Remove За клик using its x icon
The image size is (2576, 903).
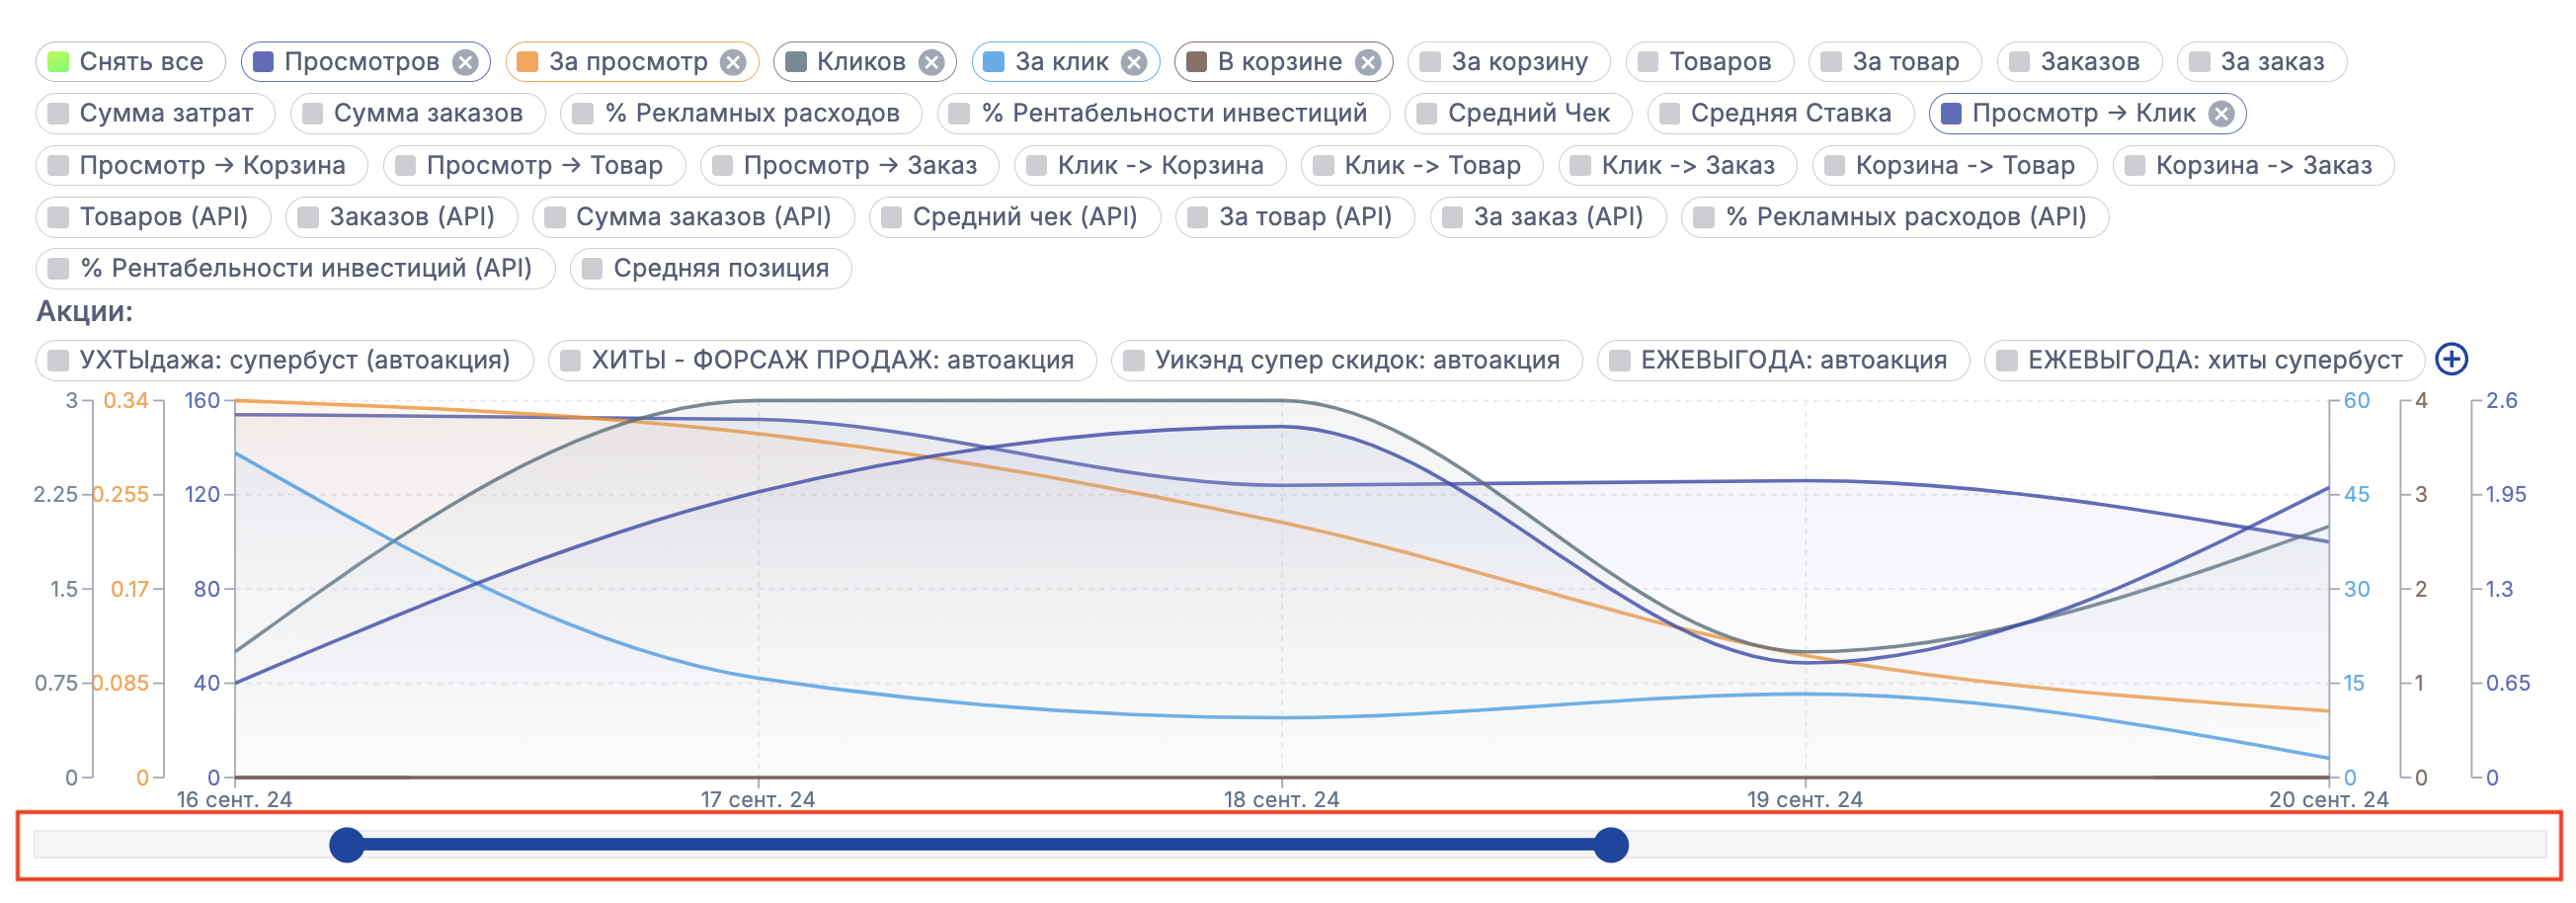1133,62
